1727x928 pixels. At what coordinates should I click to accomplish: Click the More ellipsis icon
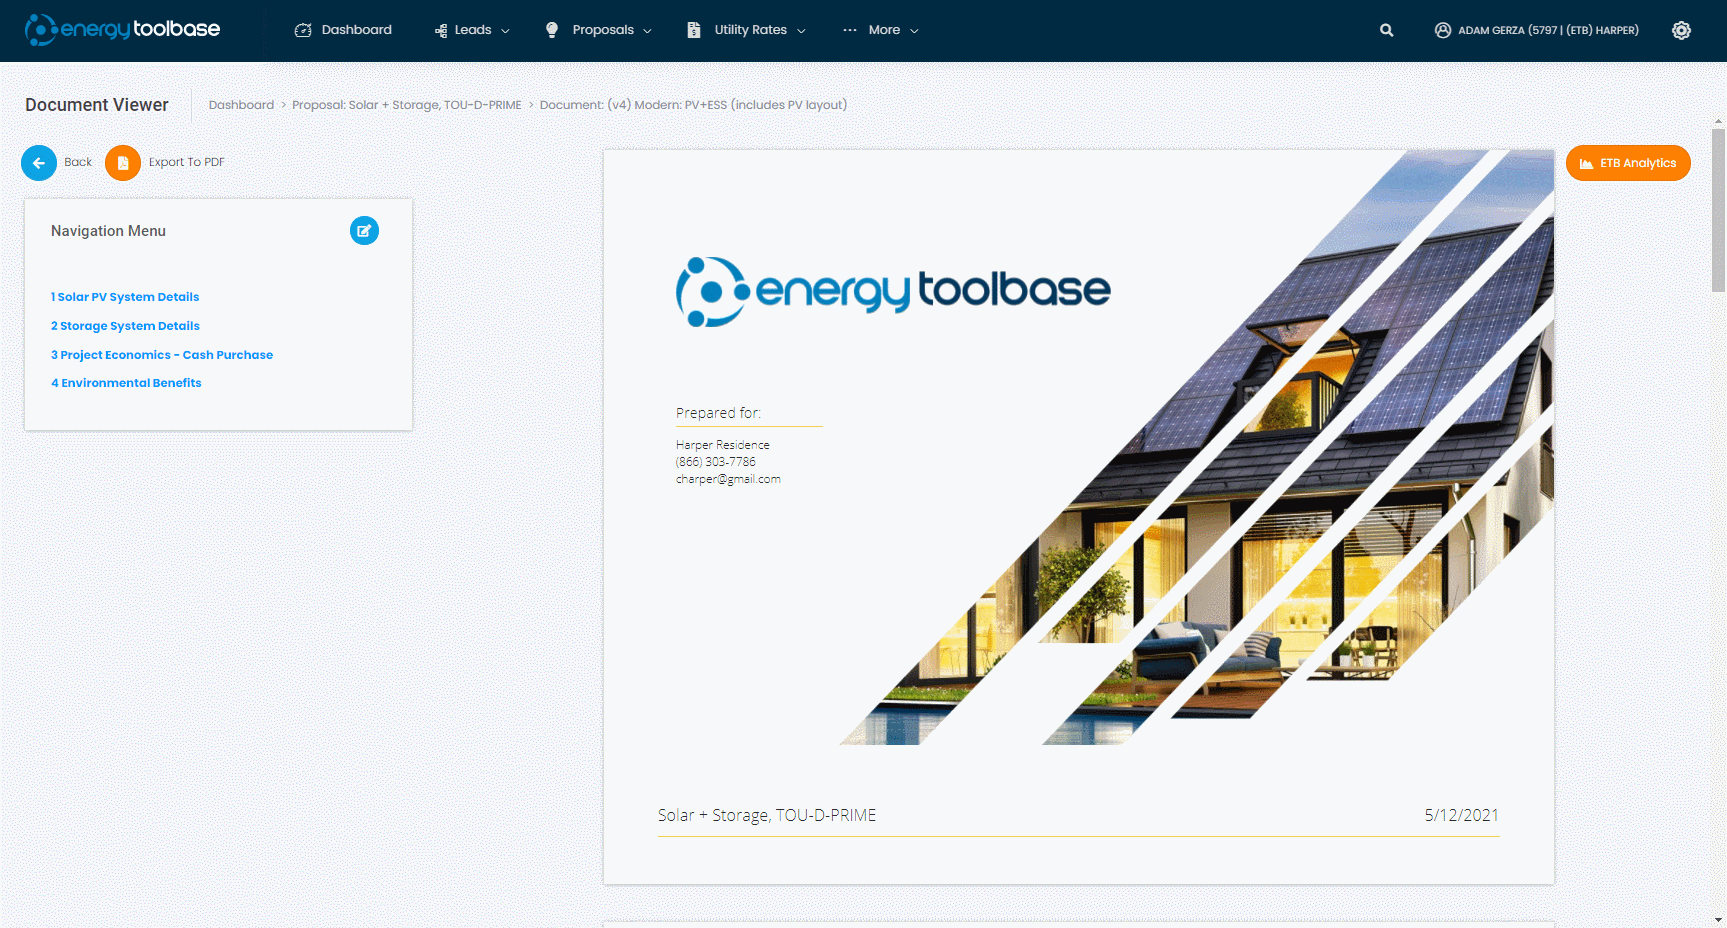point(850,30)
